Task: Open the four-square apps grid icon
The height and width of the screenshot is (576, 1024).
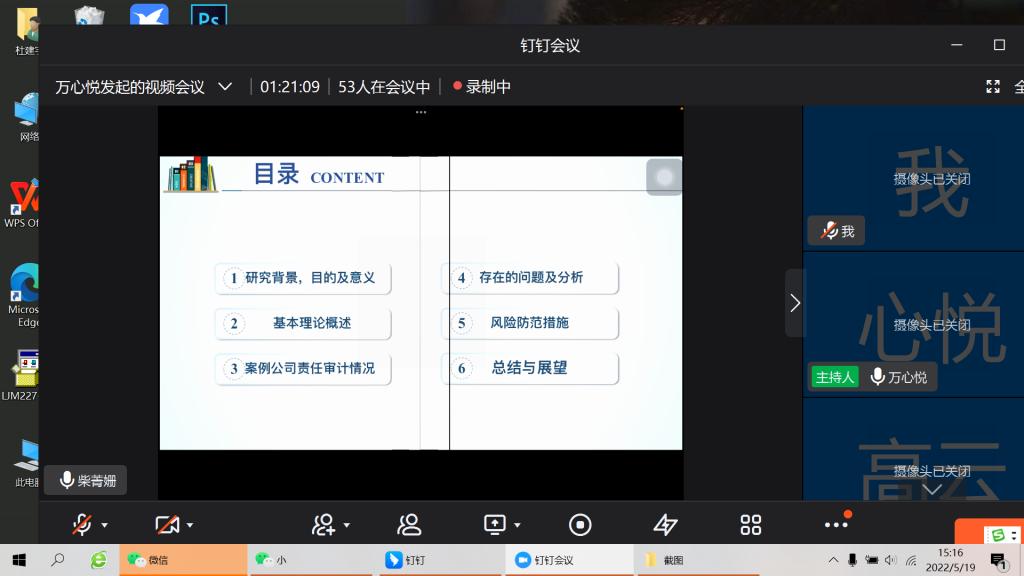Action: [x=751, y=524]
